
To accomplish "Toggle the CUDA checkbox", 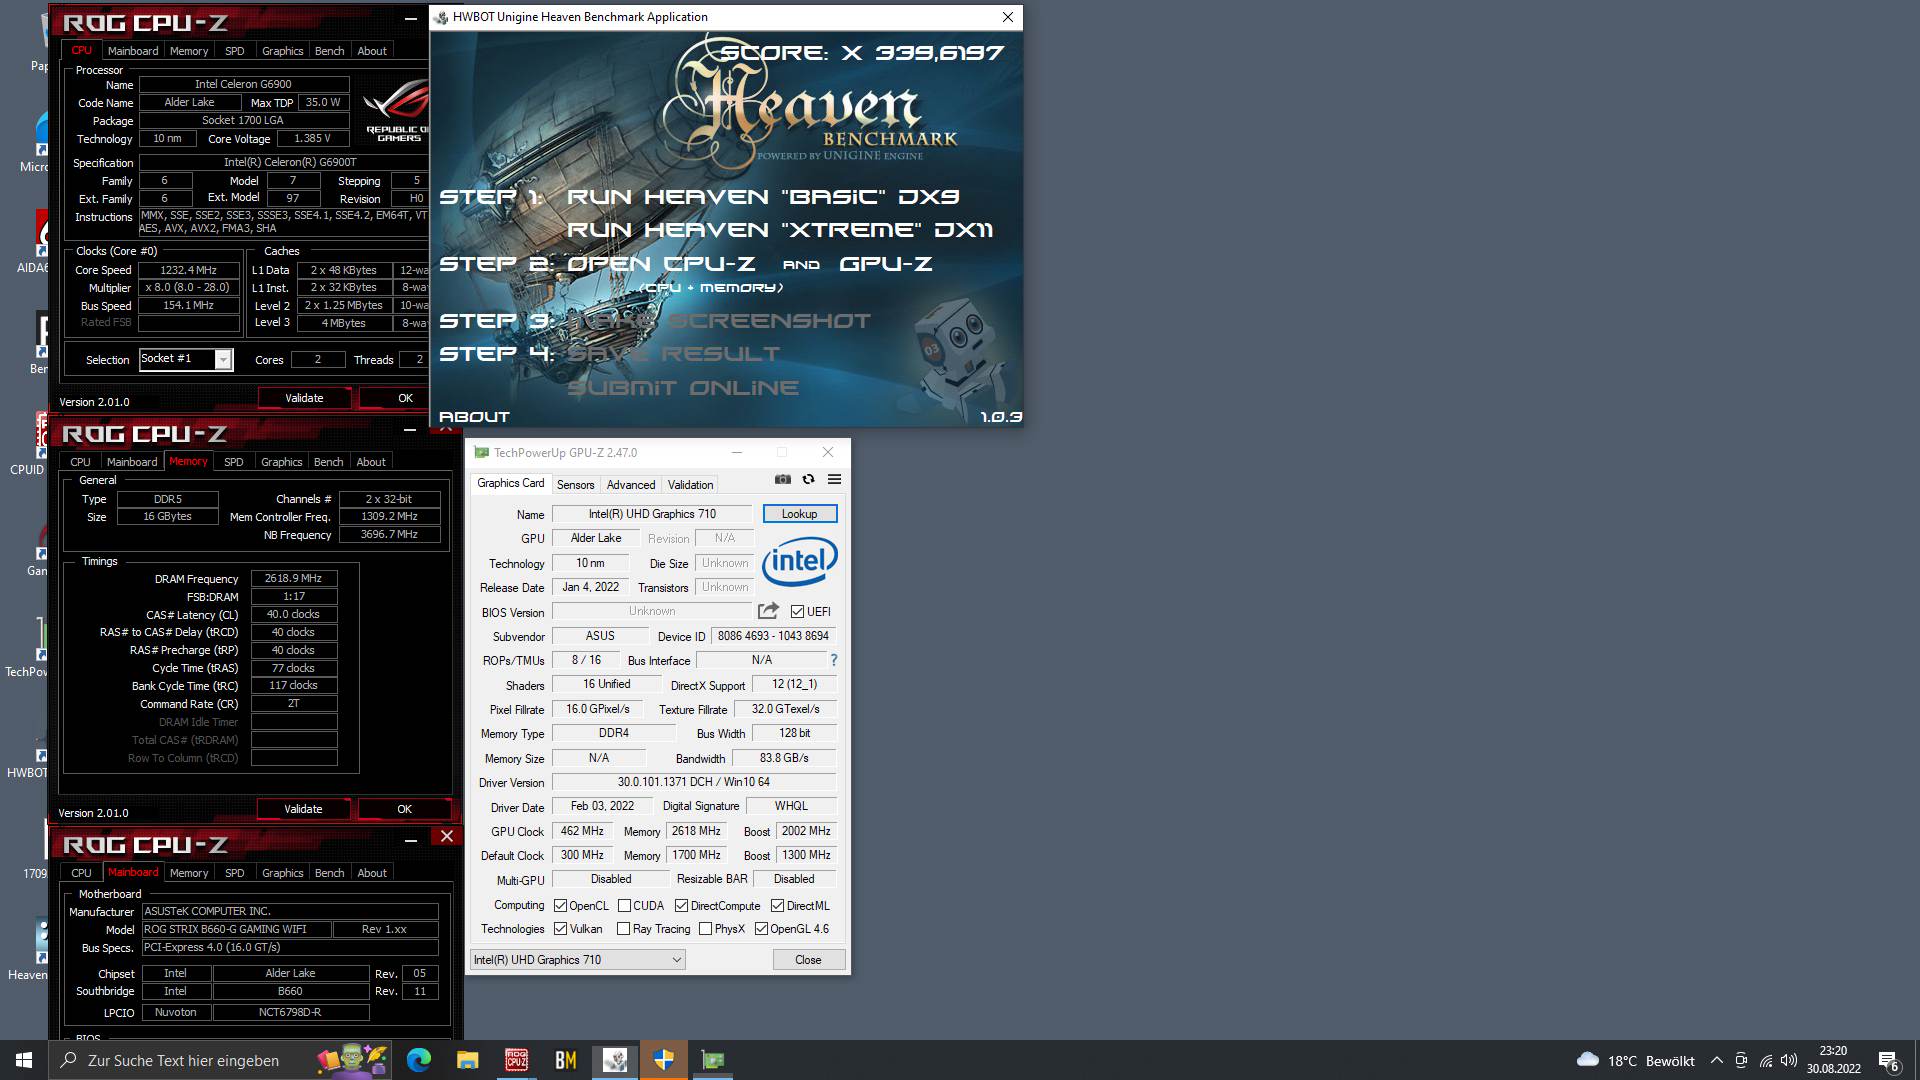I will click(x=624, y=906).
